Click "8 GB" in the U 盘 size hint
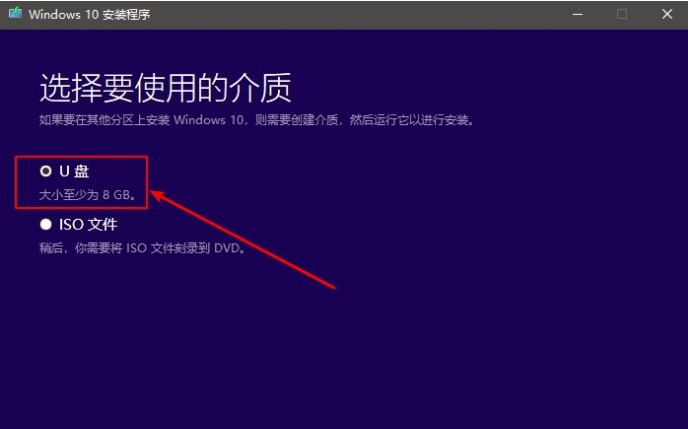This screenshot has width=688, height=429. pyautogui.click(x=116, y=195)
